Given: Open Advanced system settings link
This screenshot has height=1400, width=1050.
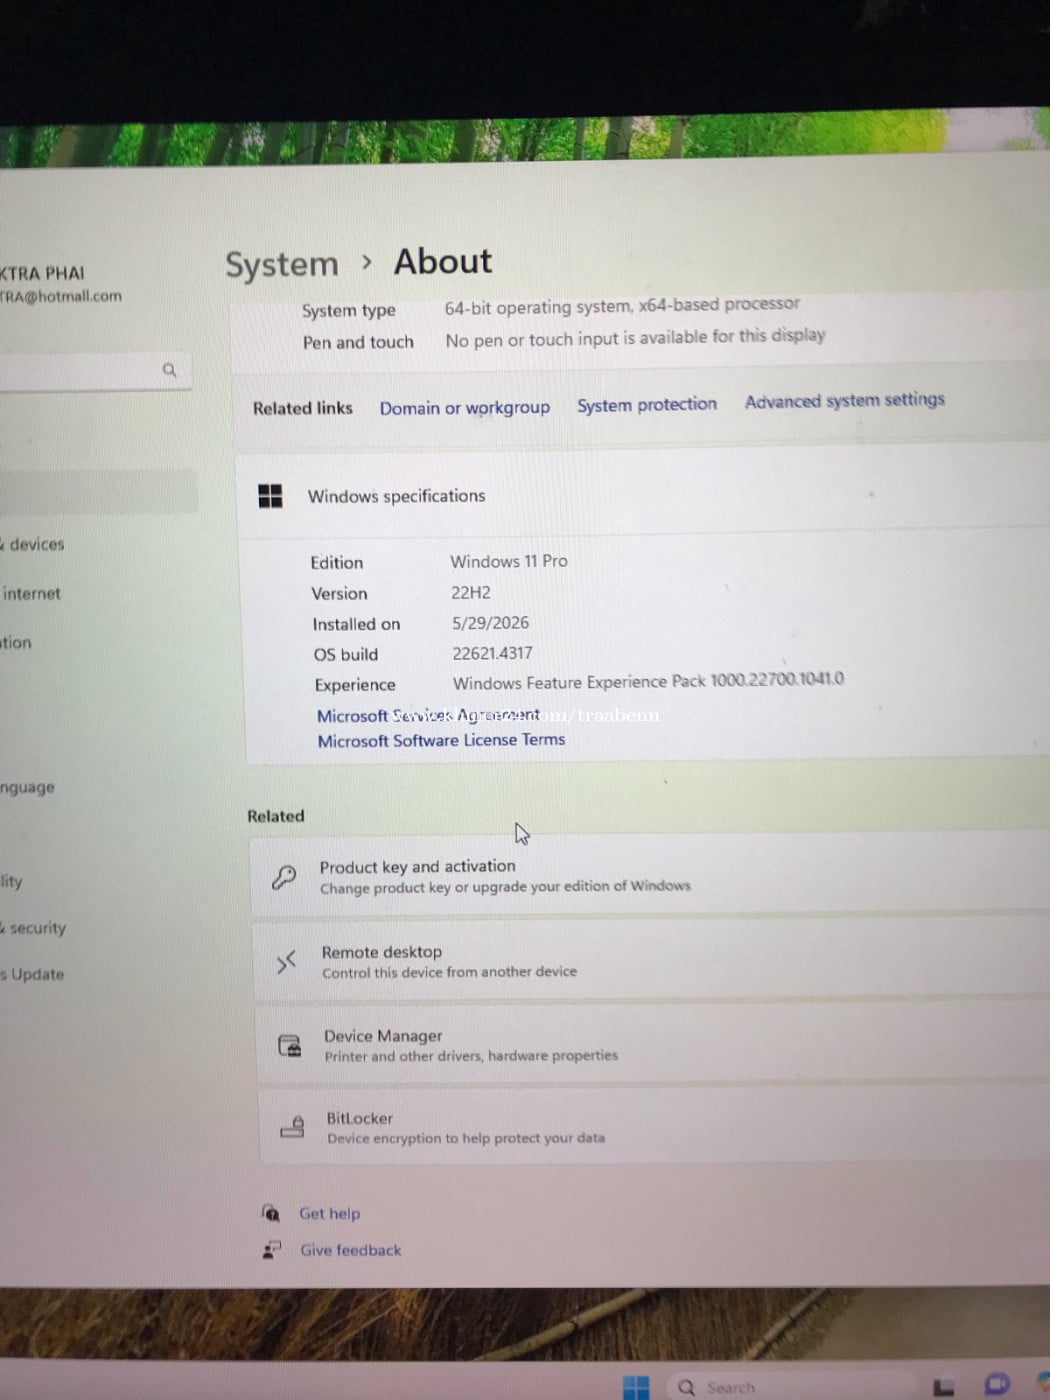Looking at the screenshot, I should pyautogui.click(x=845, y=400).
